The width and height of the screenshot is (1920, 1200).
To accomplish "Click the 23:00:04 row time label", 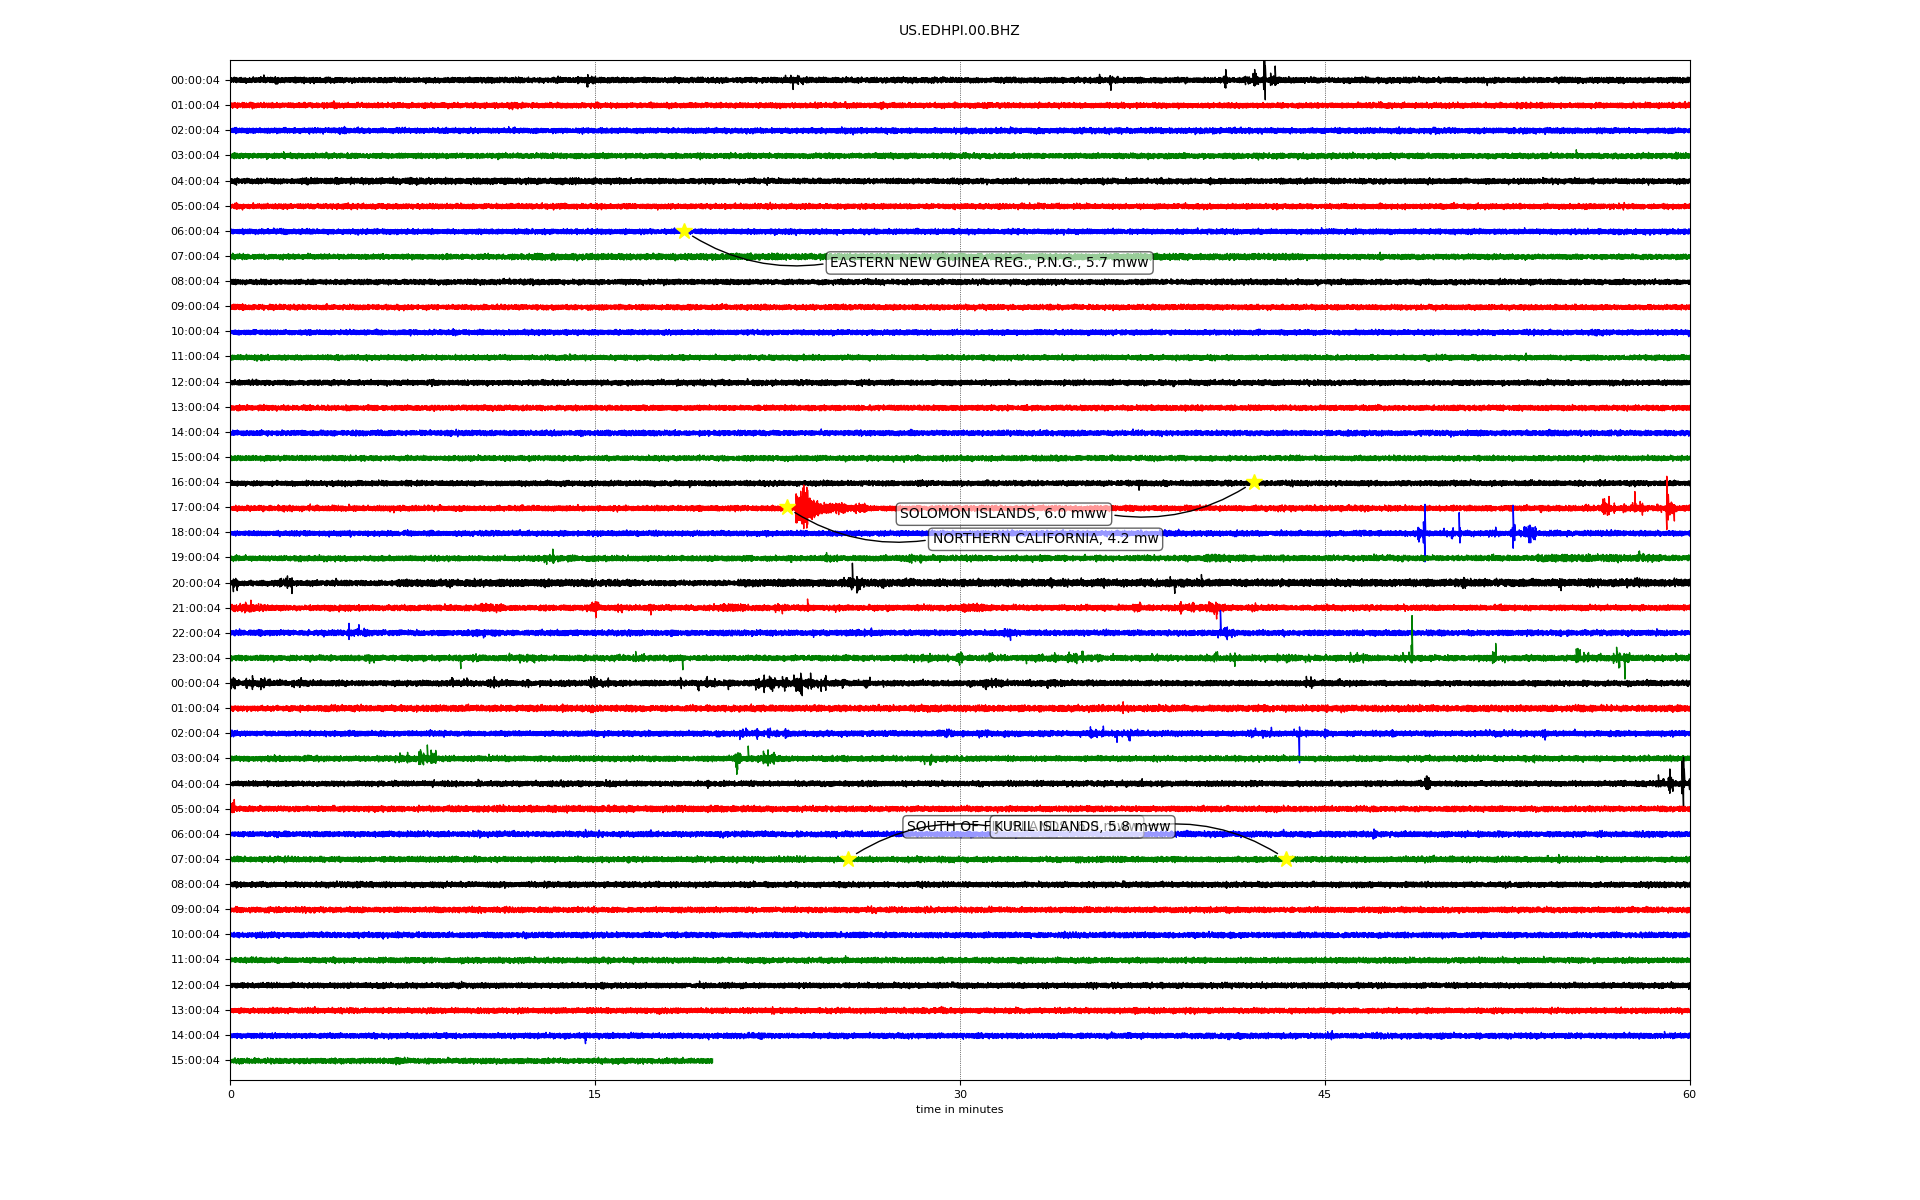I will pos(195,658).
